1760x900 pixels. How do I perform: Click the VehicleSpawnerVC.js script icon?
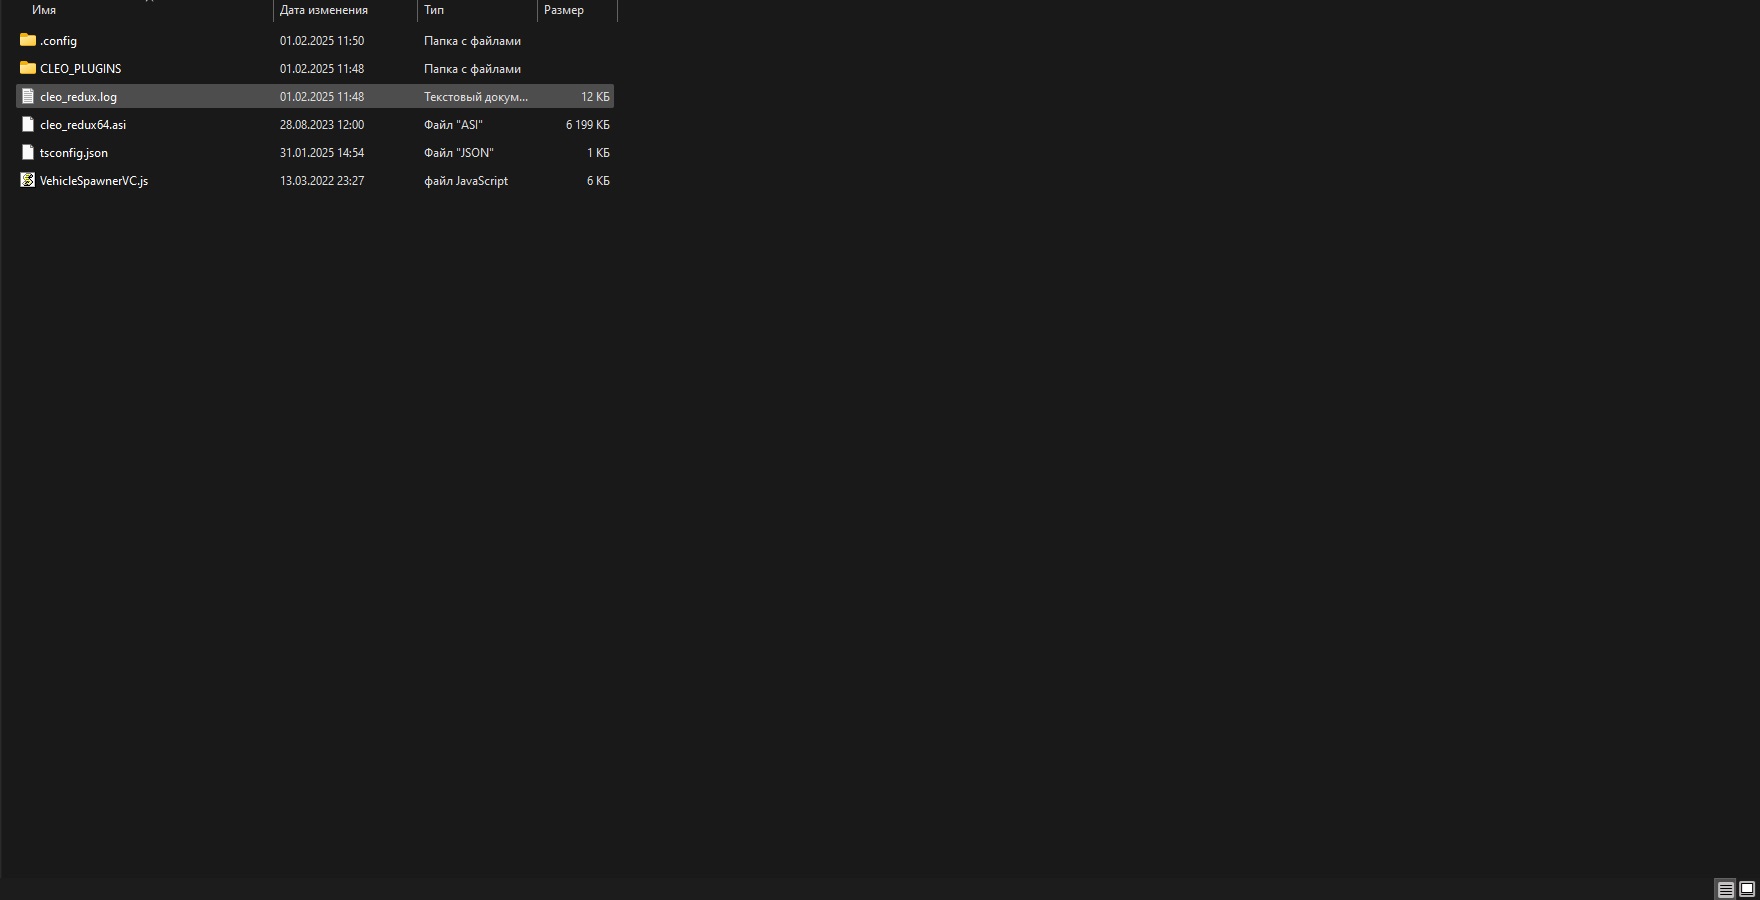click(x=28, y=180)
